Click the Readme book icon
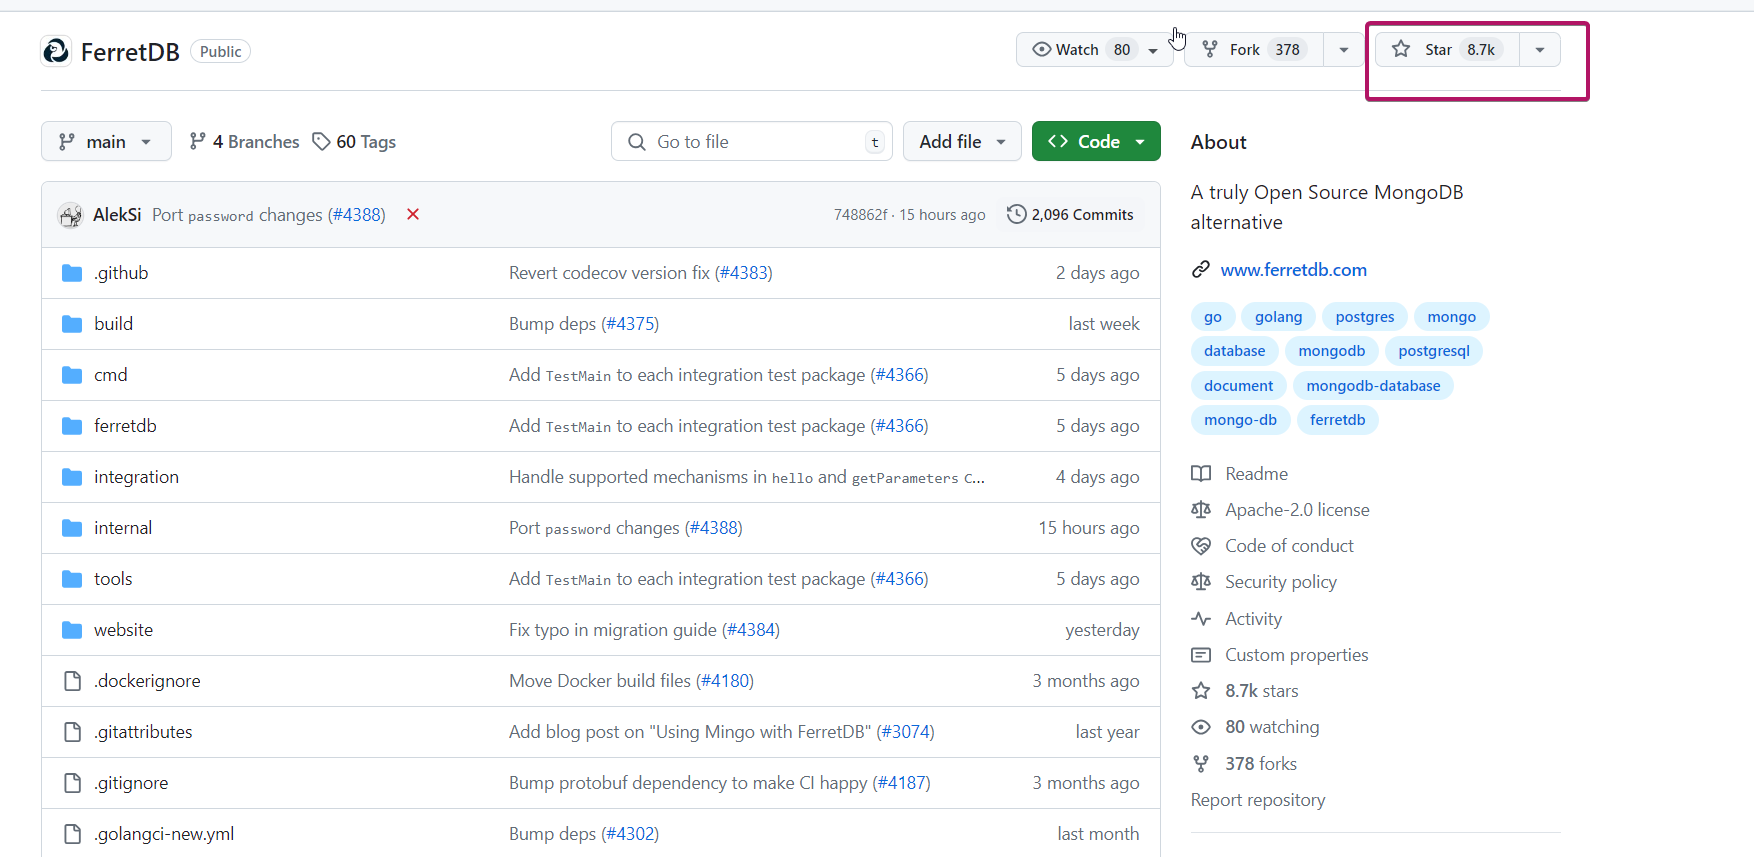 (x=1201, y=474)
